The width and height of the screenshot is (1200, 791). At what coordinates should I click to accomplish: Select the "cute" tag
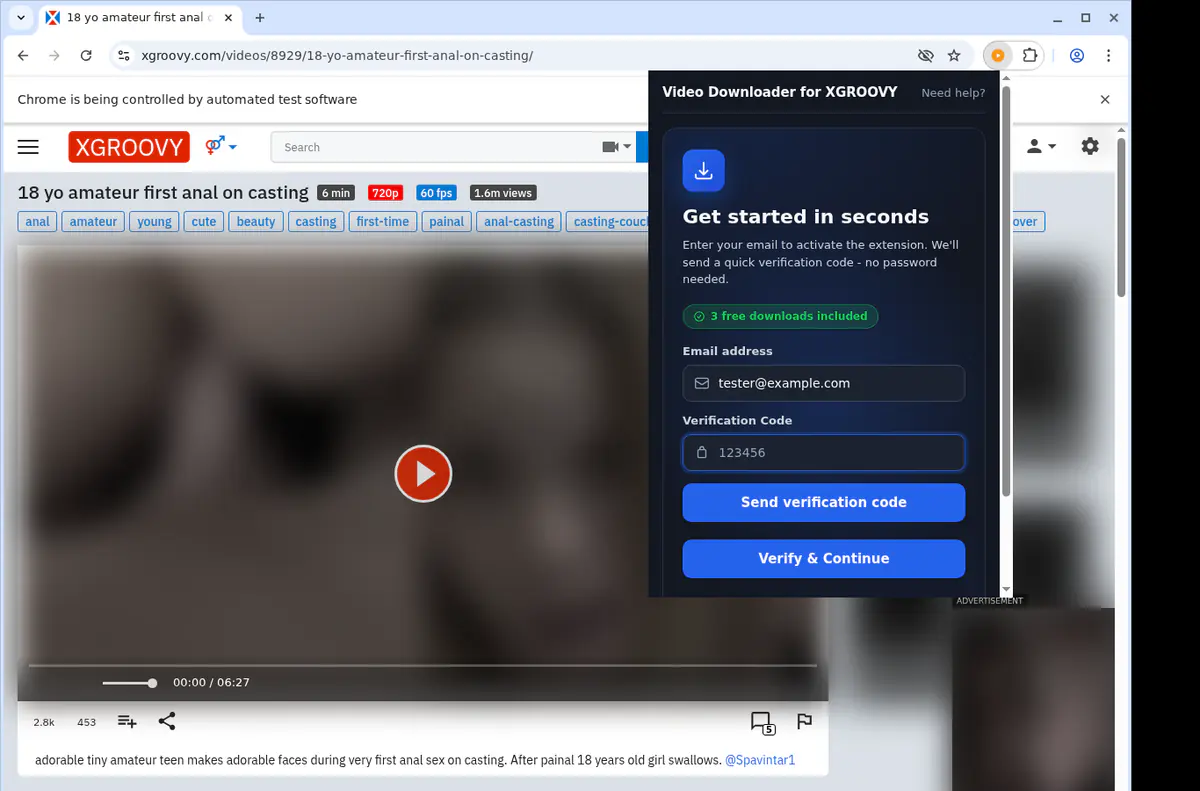[x=204, y=221]
